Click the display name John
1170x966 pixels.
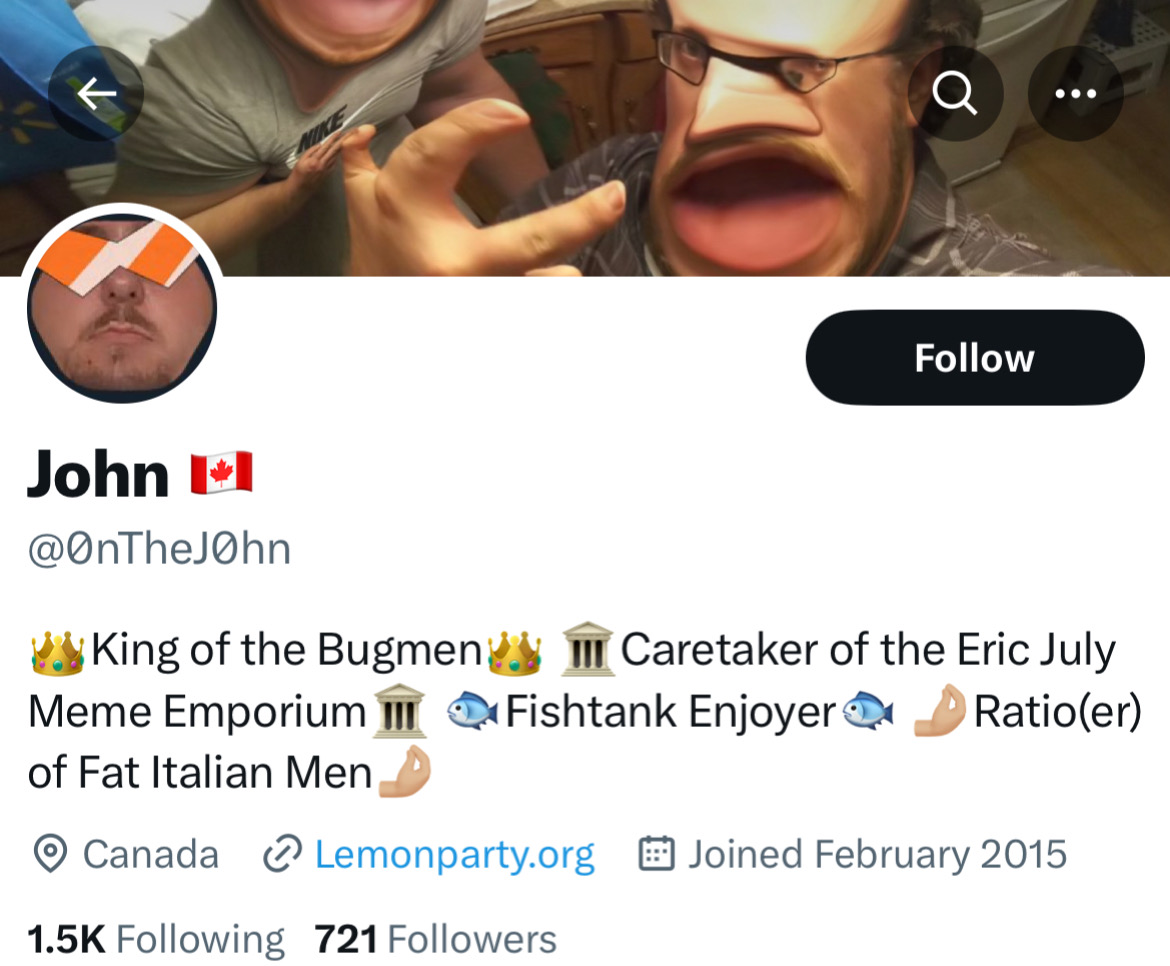click(98, 474)
